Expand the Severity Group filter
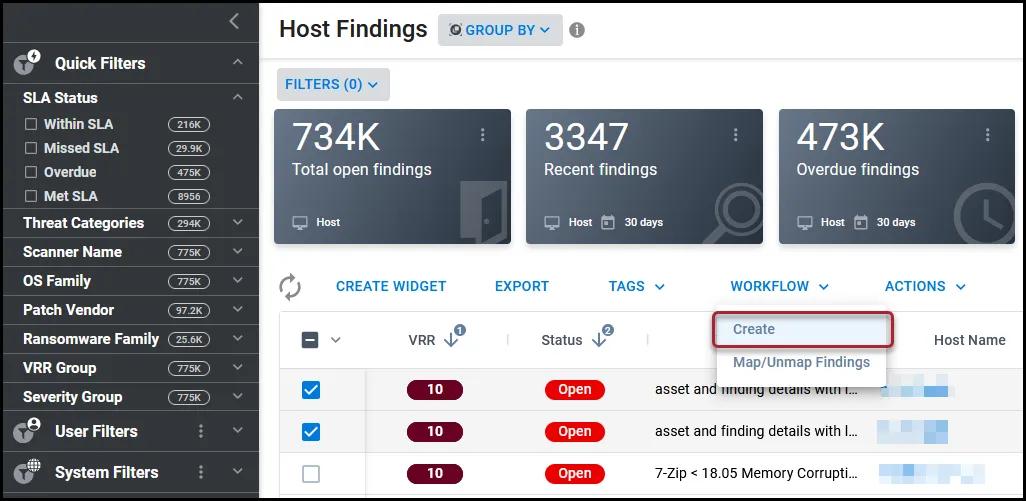Image resolution: width=1026 pixels, height=501 pixels. pyautogui.click(x=238, y=396)
